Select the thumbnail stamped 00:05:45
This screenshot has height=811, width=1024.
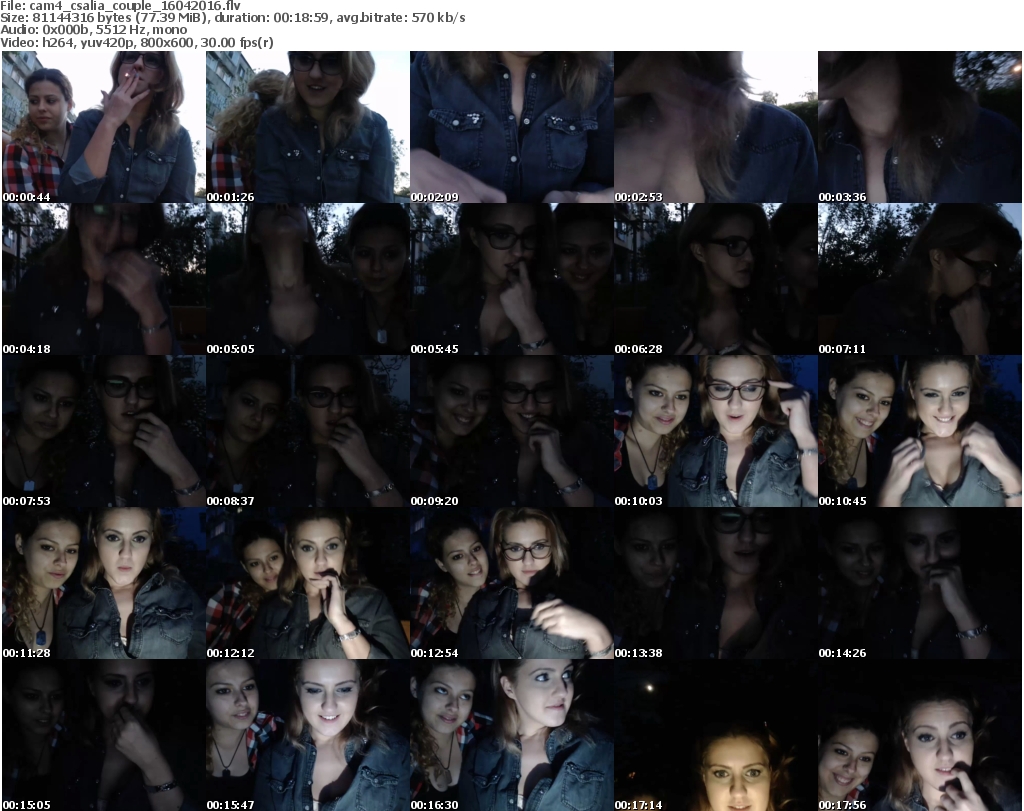pos(511,279)
